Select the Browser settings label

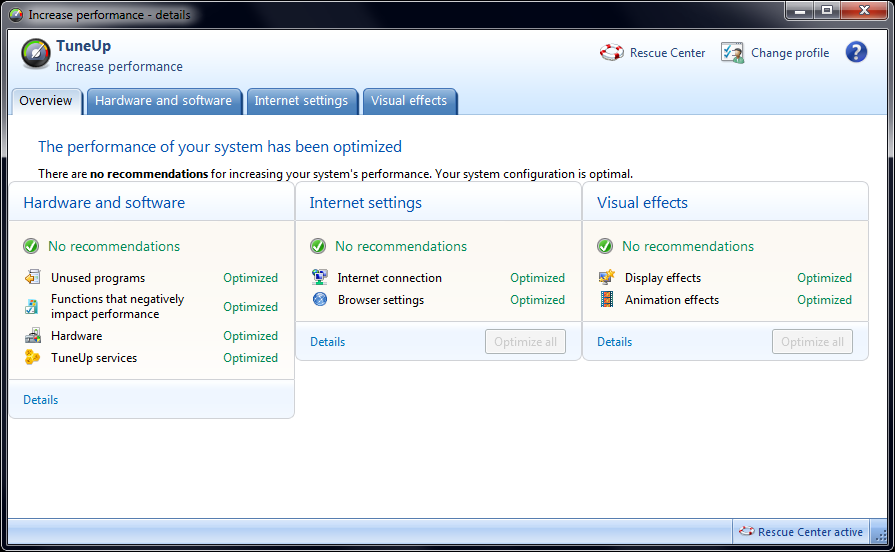pyautogui.click(x=381, y=300)
